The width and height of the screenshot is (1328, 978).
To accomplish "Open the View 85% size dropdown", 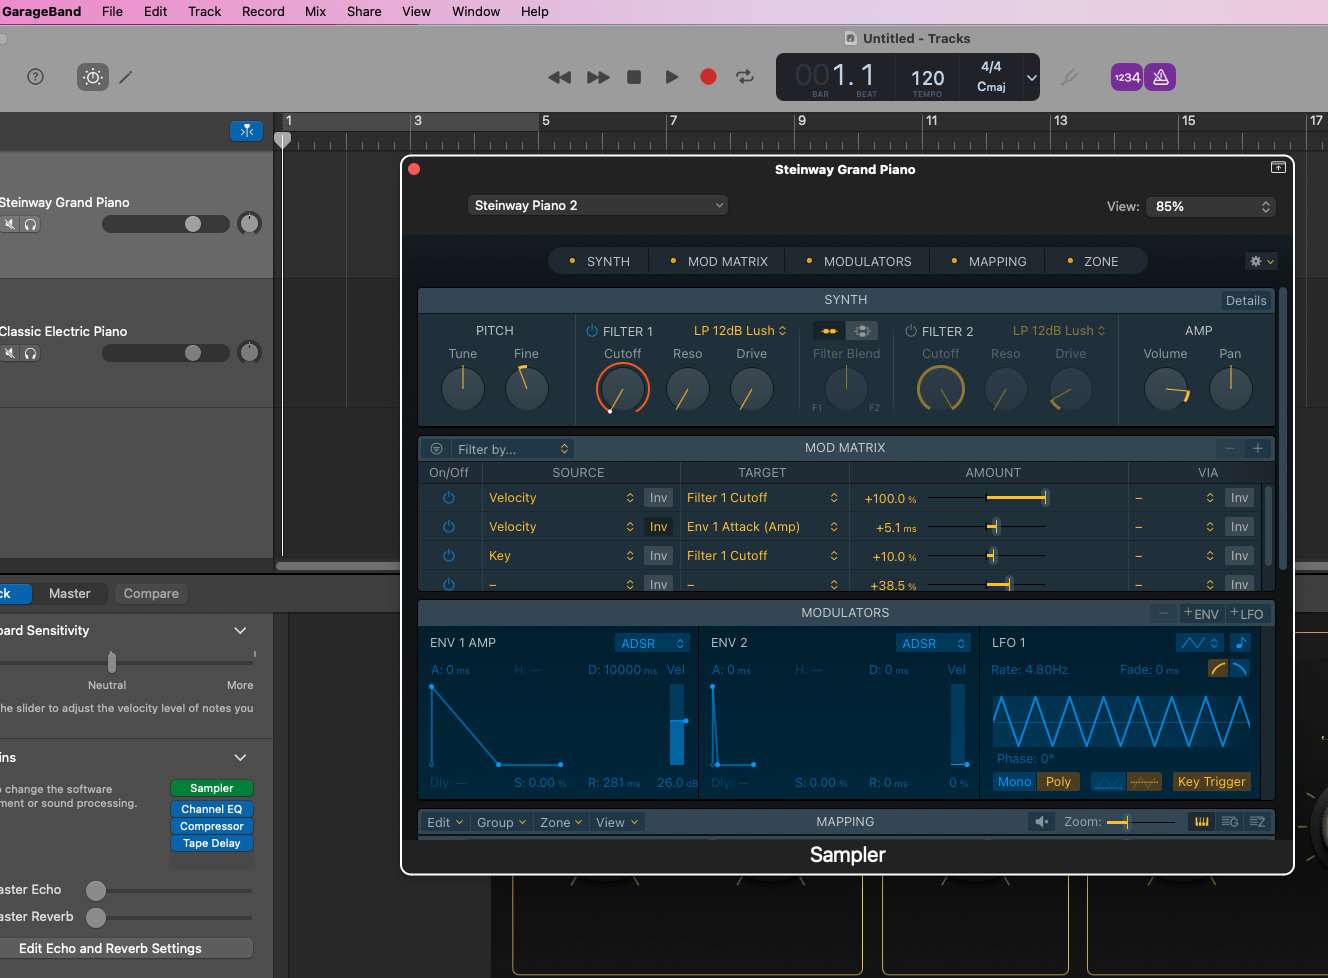I will click(1211, 206).
